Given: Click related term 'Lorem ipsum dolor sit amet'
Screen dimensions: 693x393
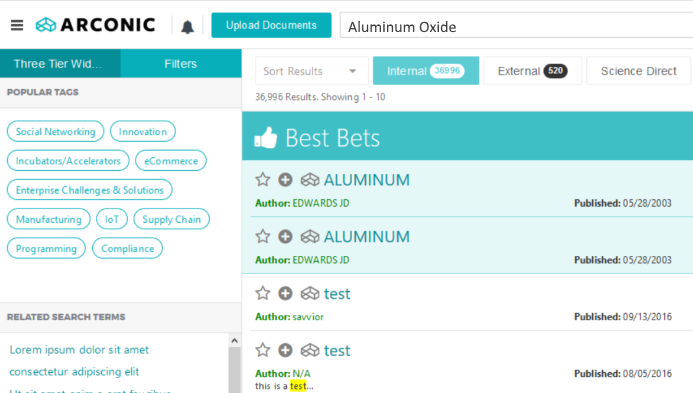Looking at the screenshot, I should (x=79, y=350).
